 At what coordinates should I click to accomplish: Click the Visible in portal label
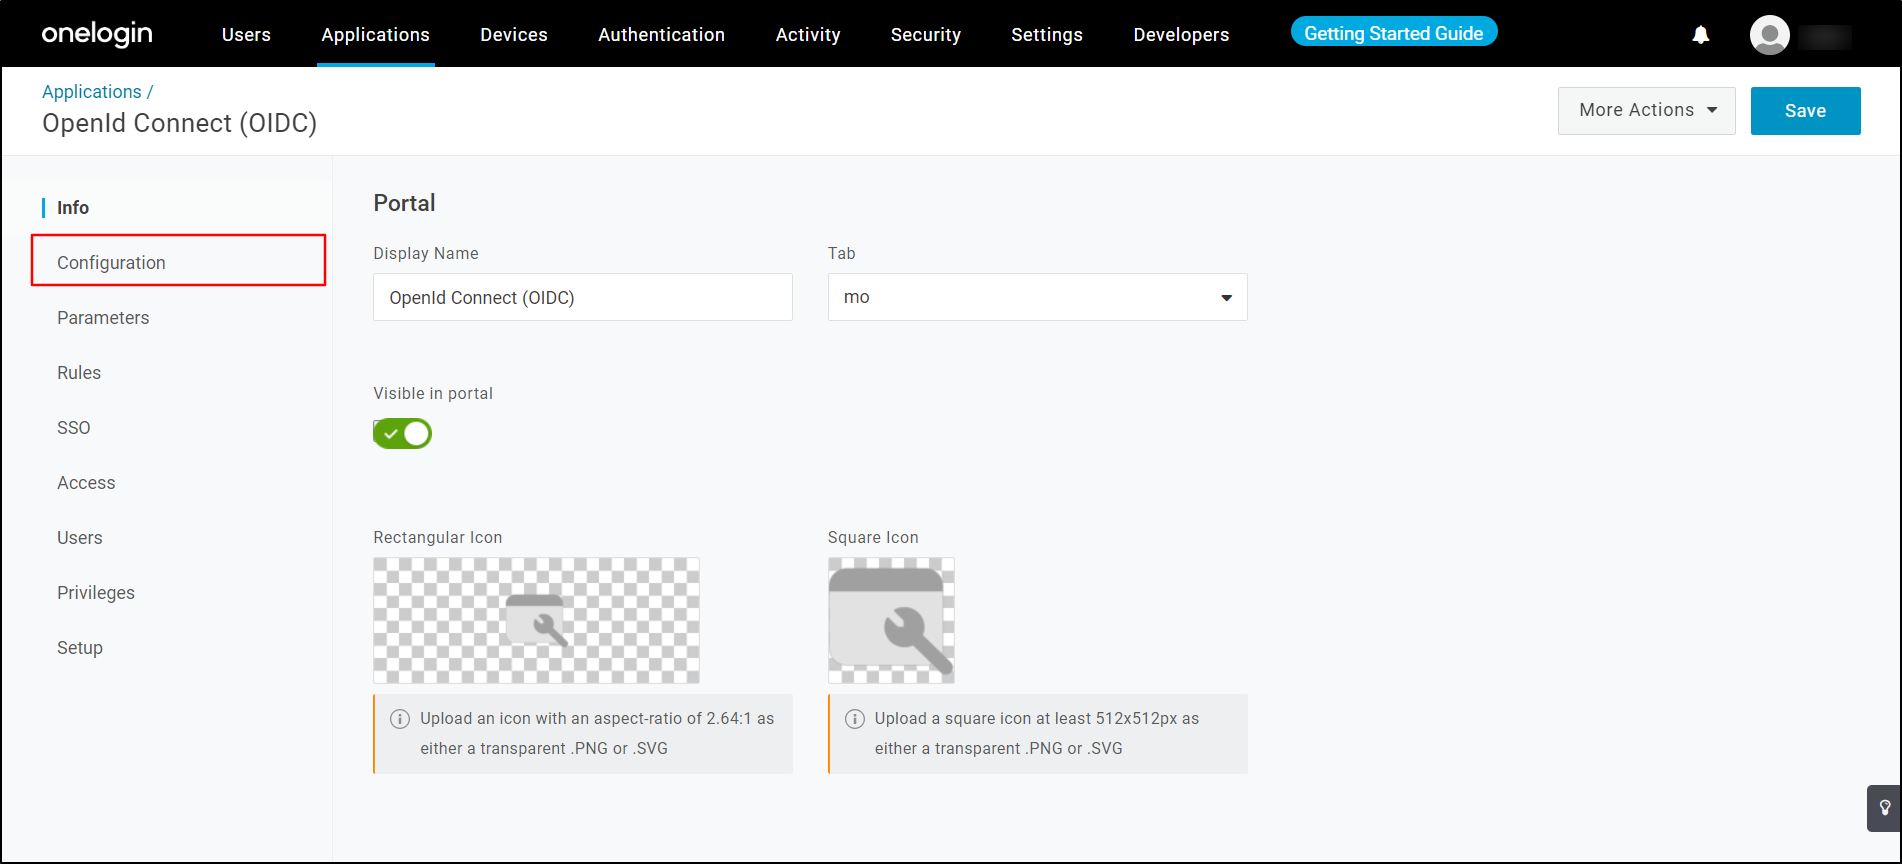[433, 393]
